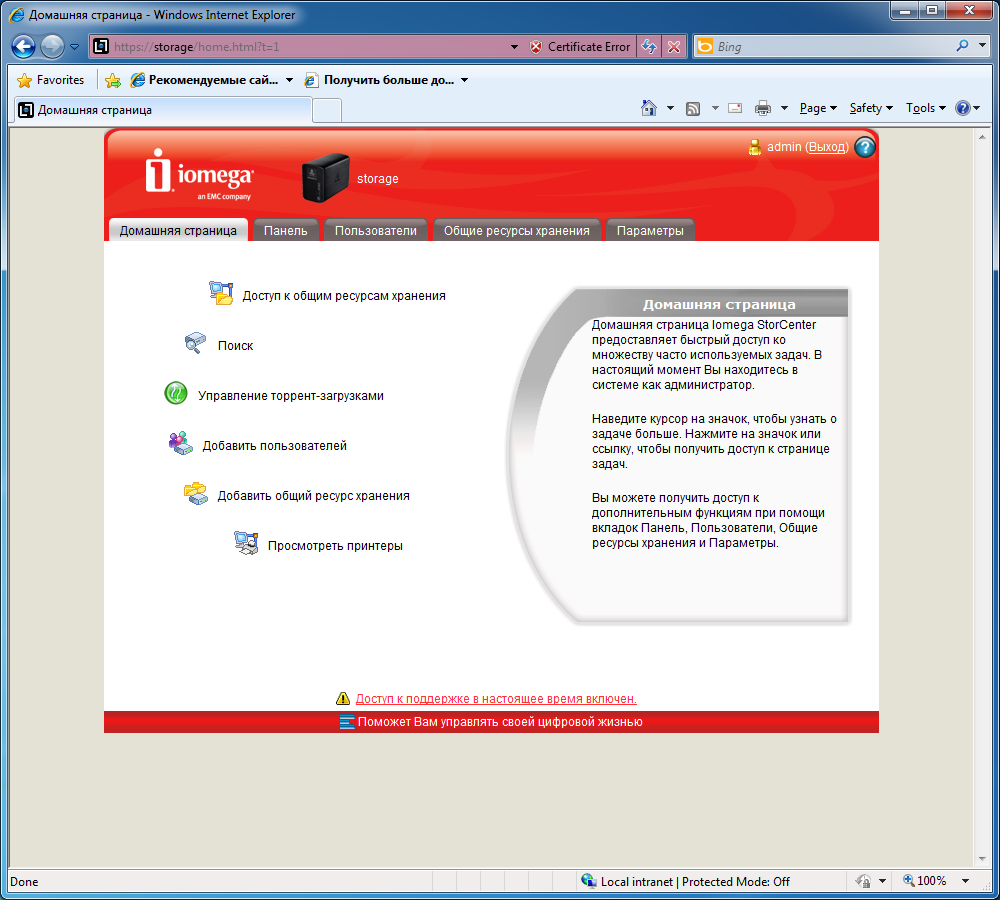Click the Поиск magnifier icon
Image resolution: width=1000 pixels, height=900 pixels.
[195, 343]
